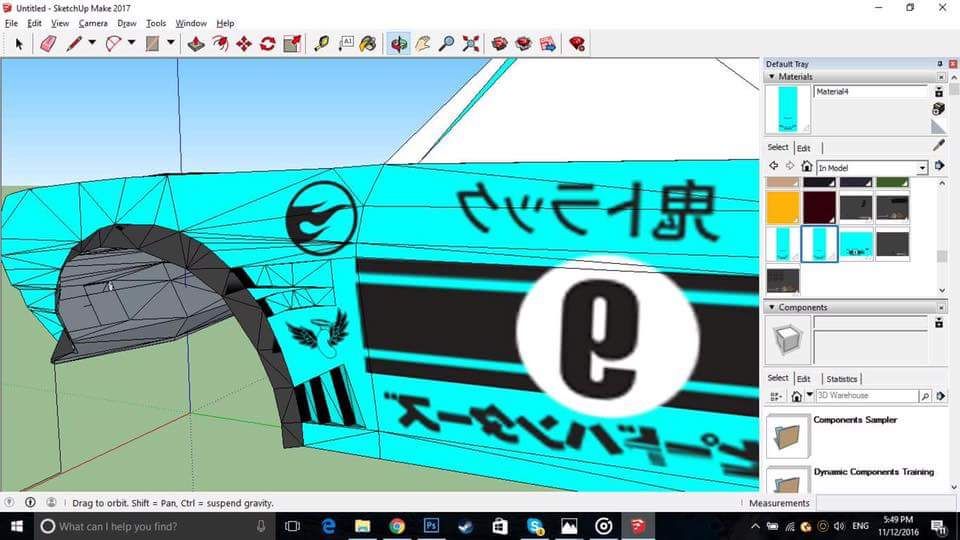
Task: Open the File menu
Action: click(x=11, y=23)
